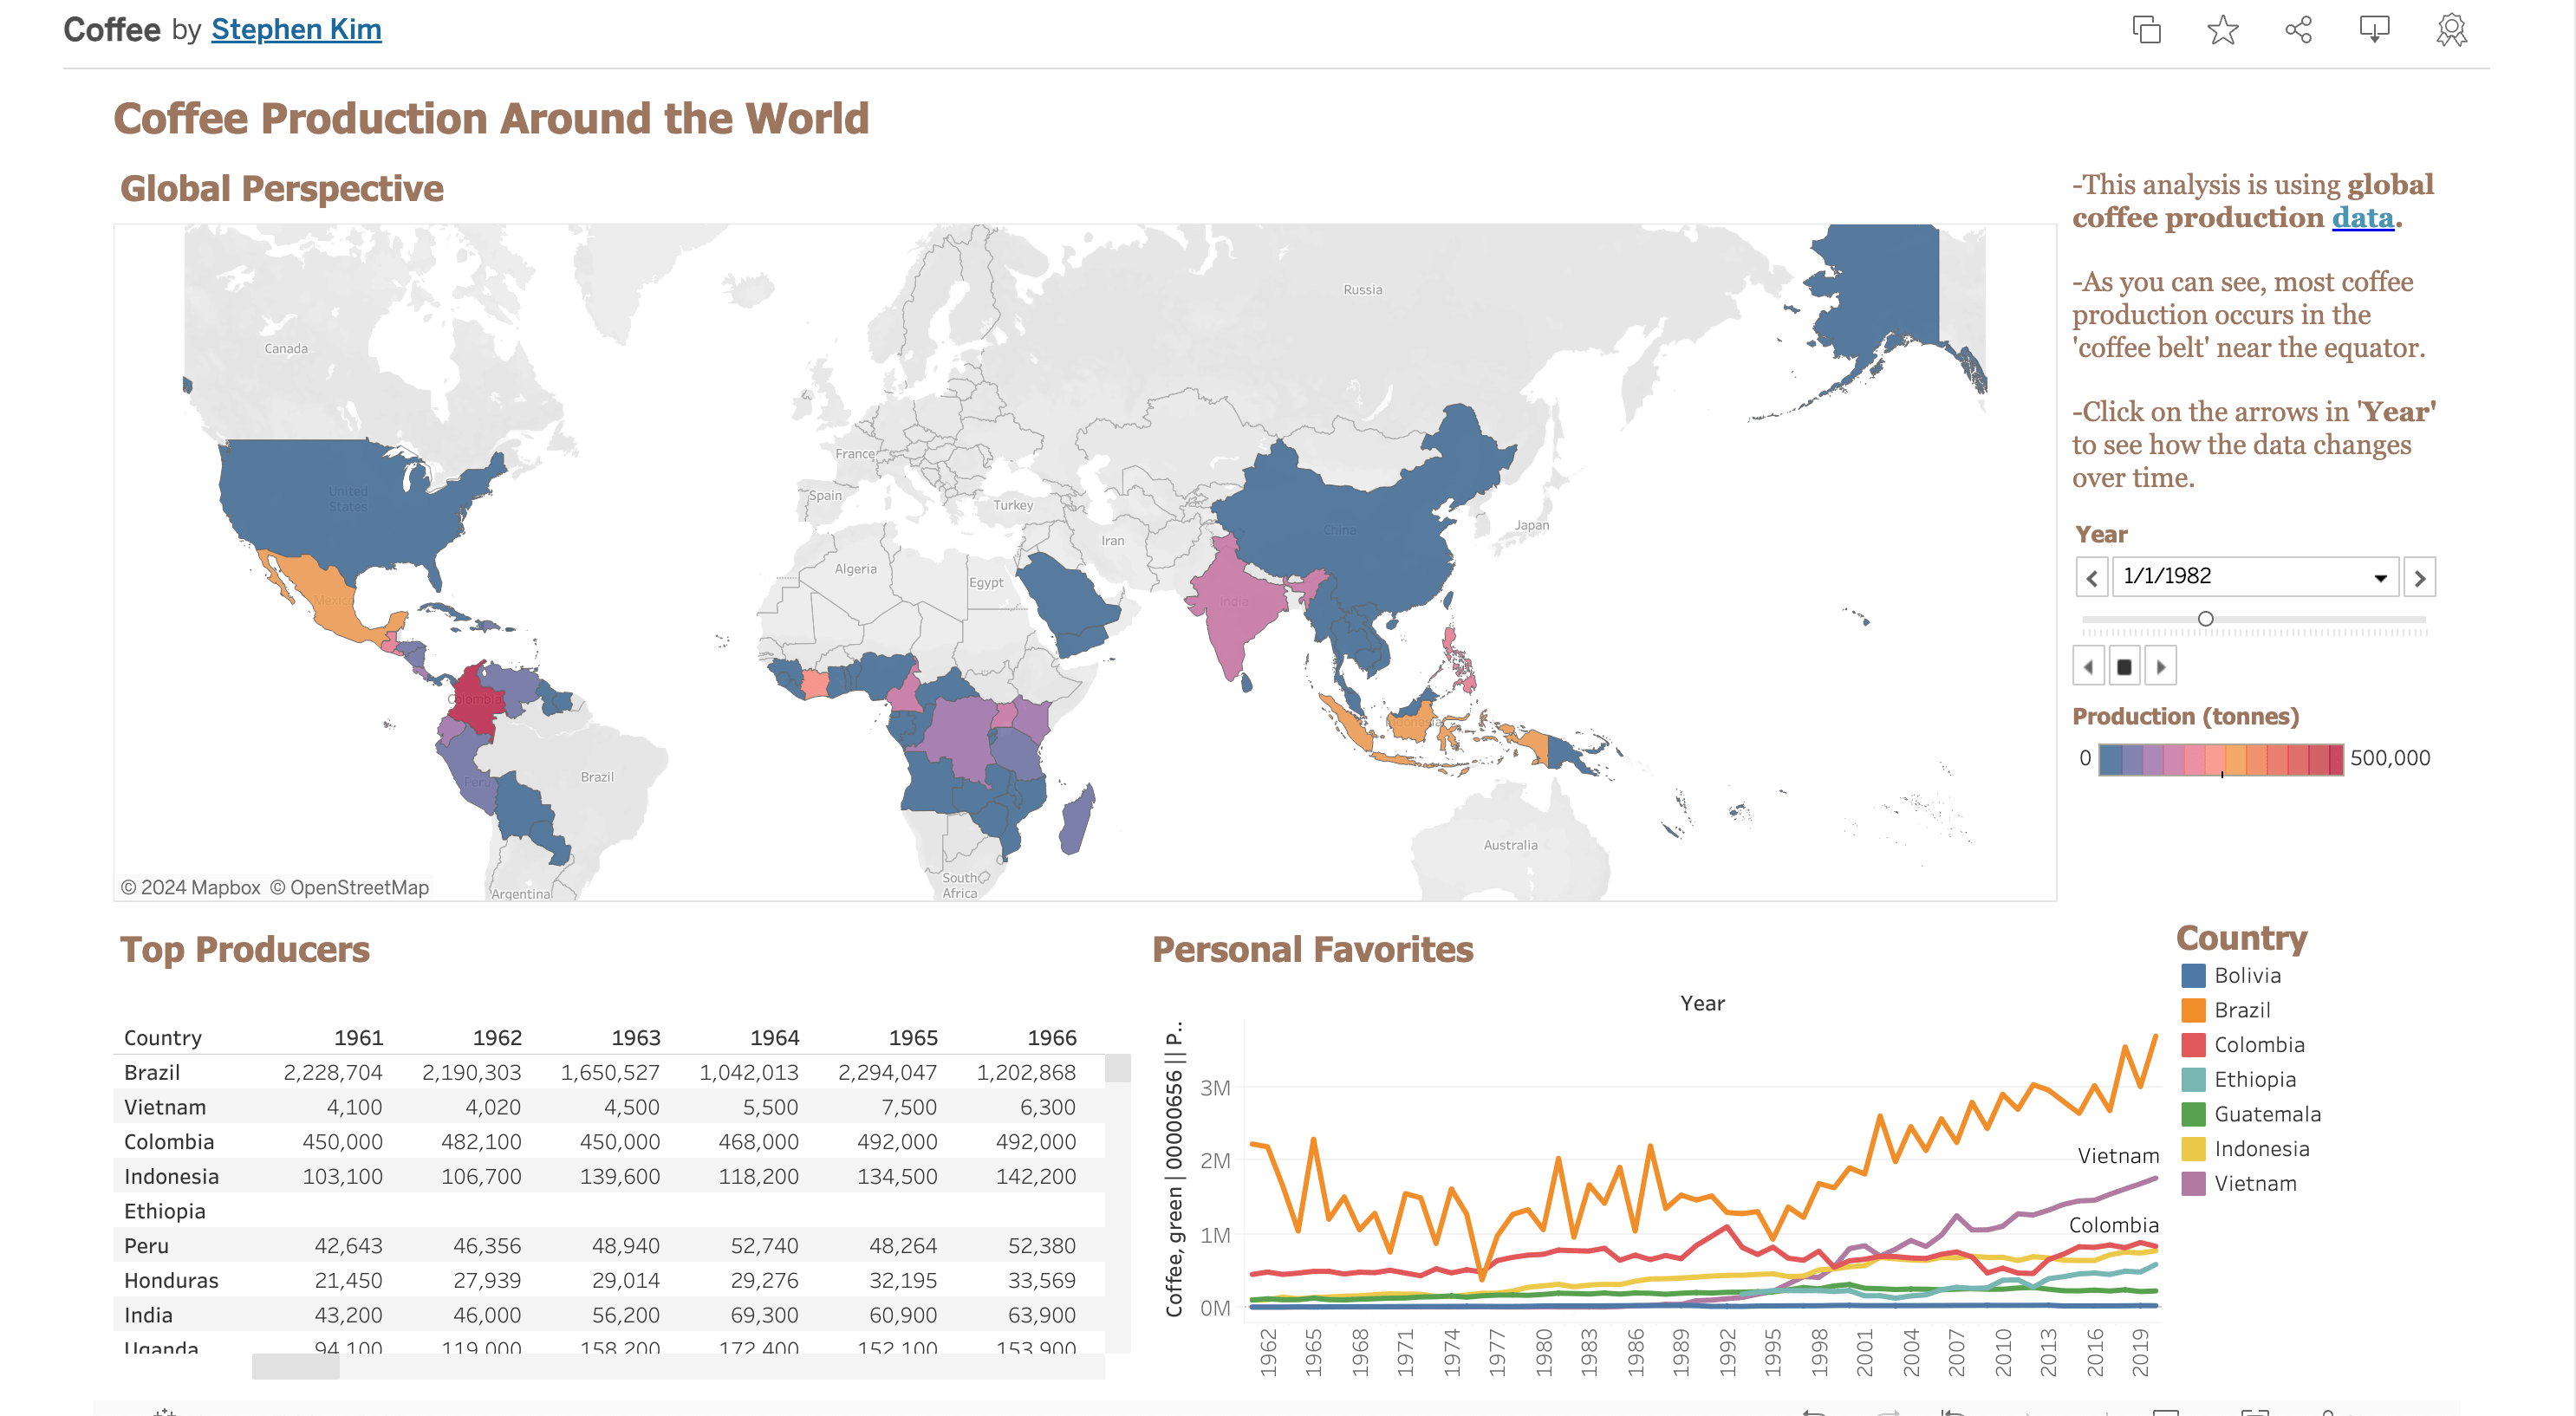
Task: Toggle Vietnam in the Country legend
Action: coord(2254,1183)
